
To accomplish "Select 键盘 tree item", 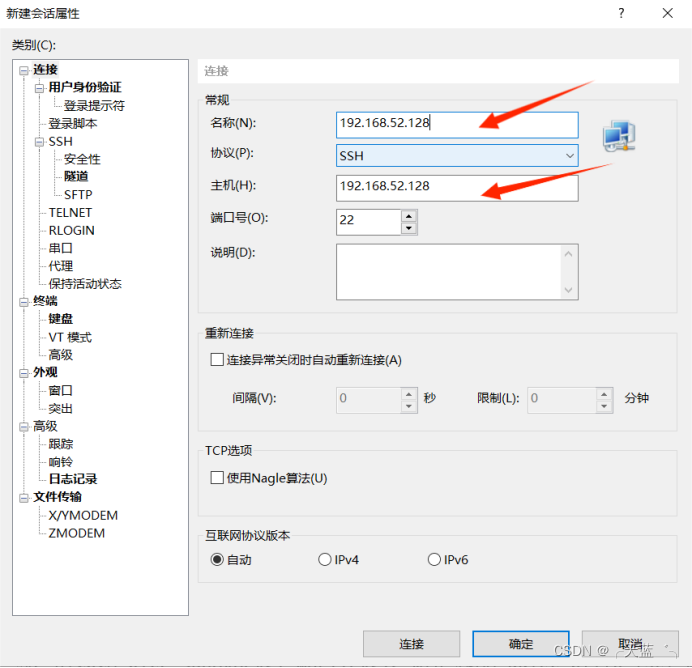I will 60,319.
